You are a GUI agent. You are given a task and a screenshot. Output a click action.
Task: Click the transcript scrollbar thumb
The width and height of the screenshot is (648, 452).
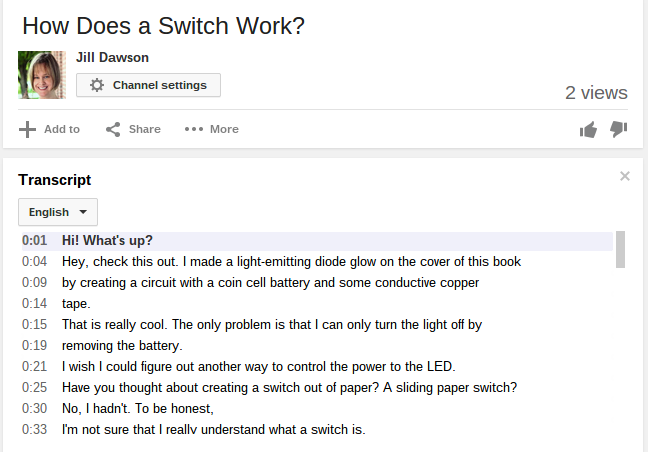tap(620, 250)
